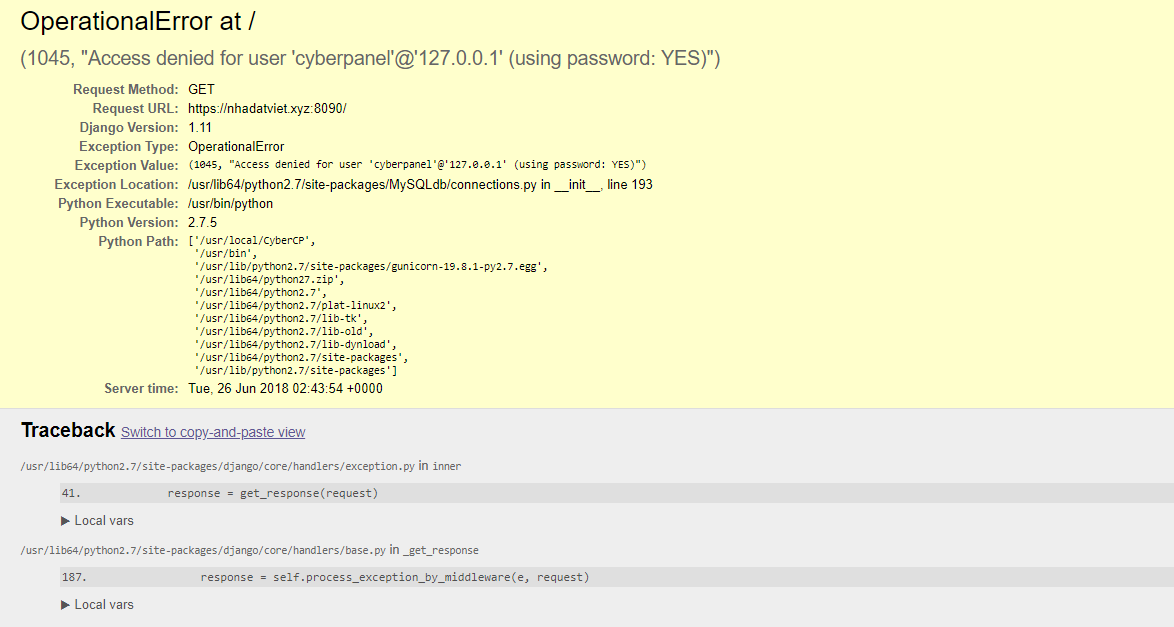1174x627 pixels.
Task: Click the base.py file path in traceback
Action: tap(203, 550)
